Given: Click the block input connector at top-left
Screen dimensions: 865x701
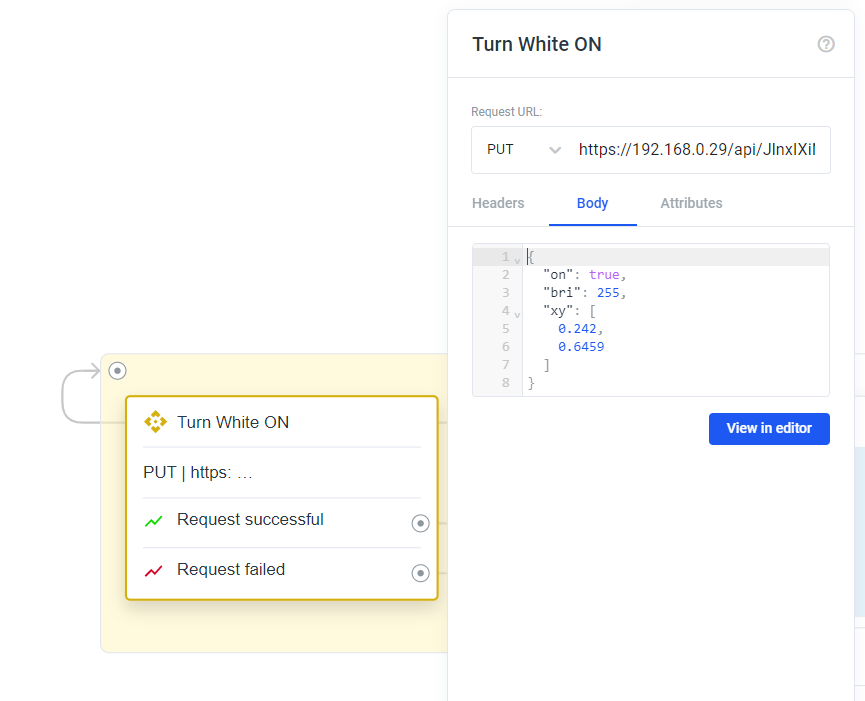Looking at the screenshot, I should point(118,371).
